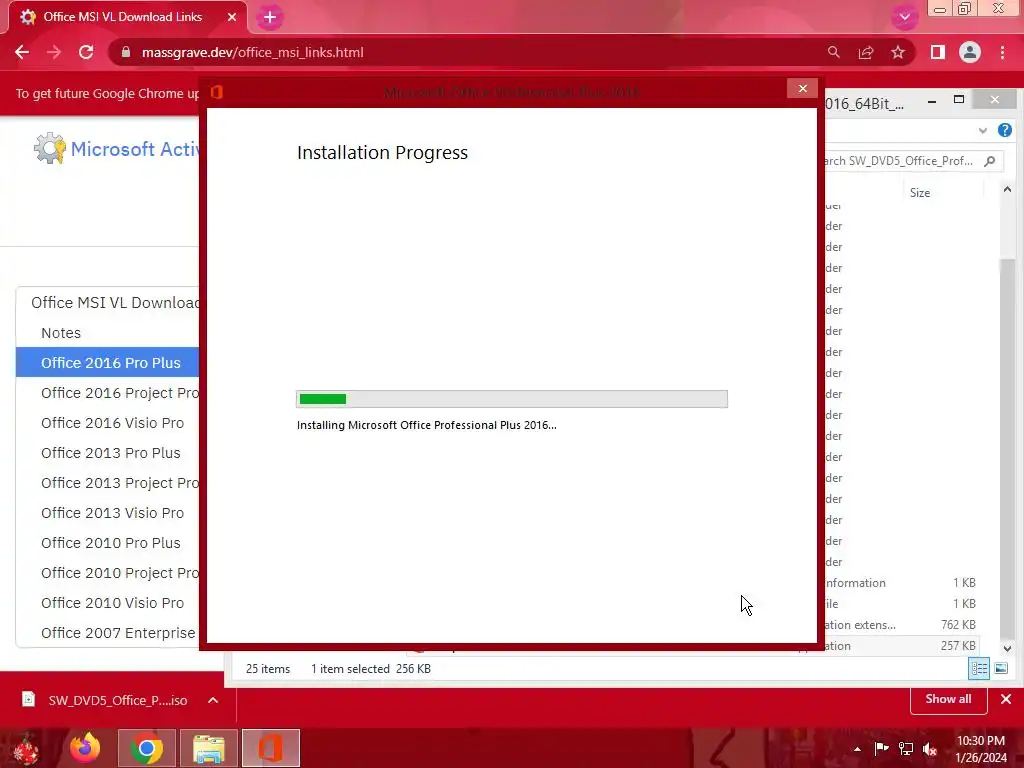This screenshot has height=768, width=1024.
Task: Click the lock icon in address bar
Action: pyautogui.click(x=126, y=52)
